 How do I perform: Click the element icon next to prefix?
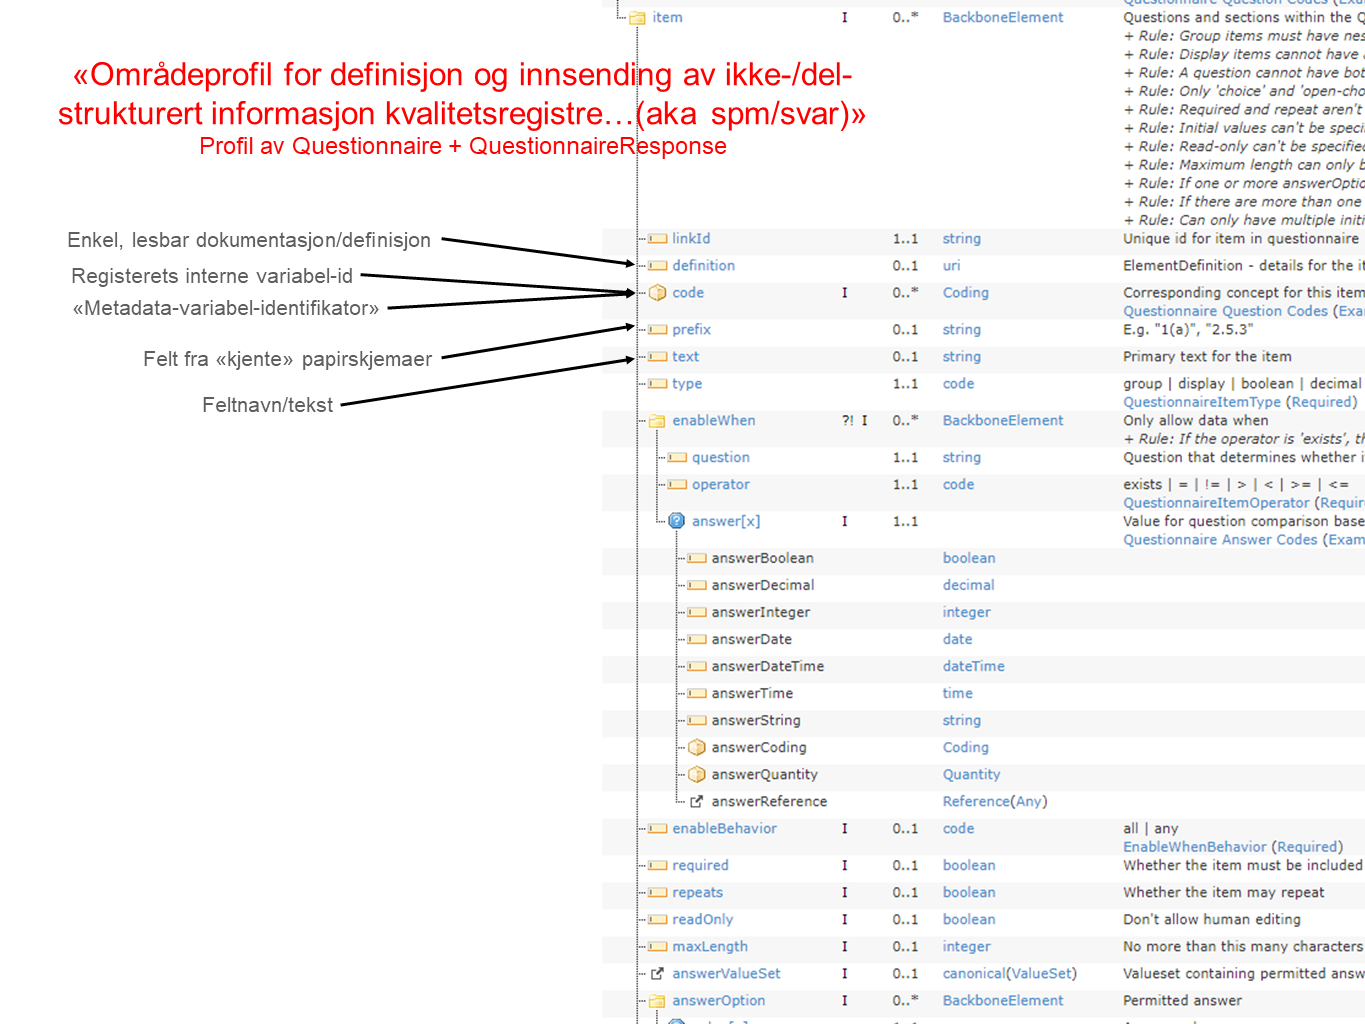tap(657, 330)
